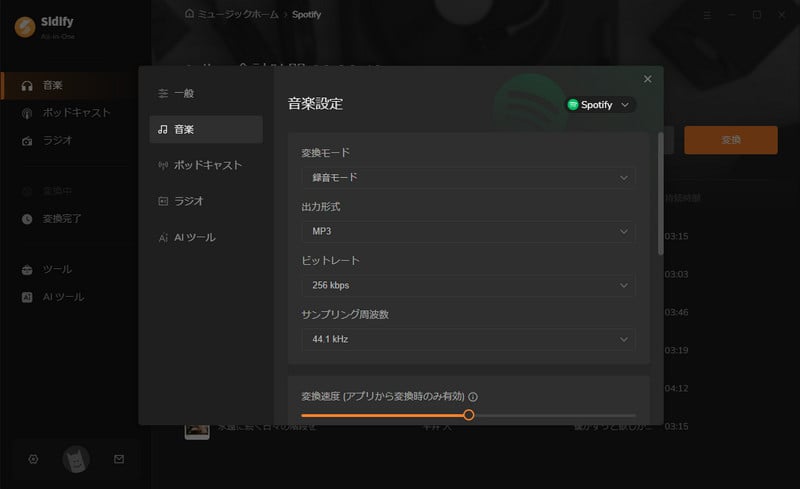
Task: Click the 04:12 track duration
Action: click(677, 388)
